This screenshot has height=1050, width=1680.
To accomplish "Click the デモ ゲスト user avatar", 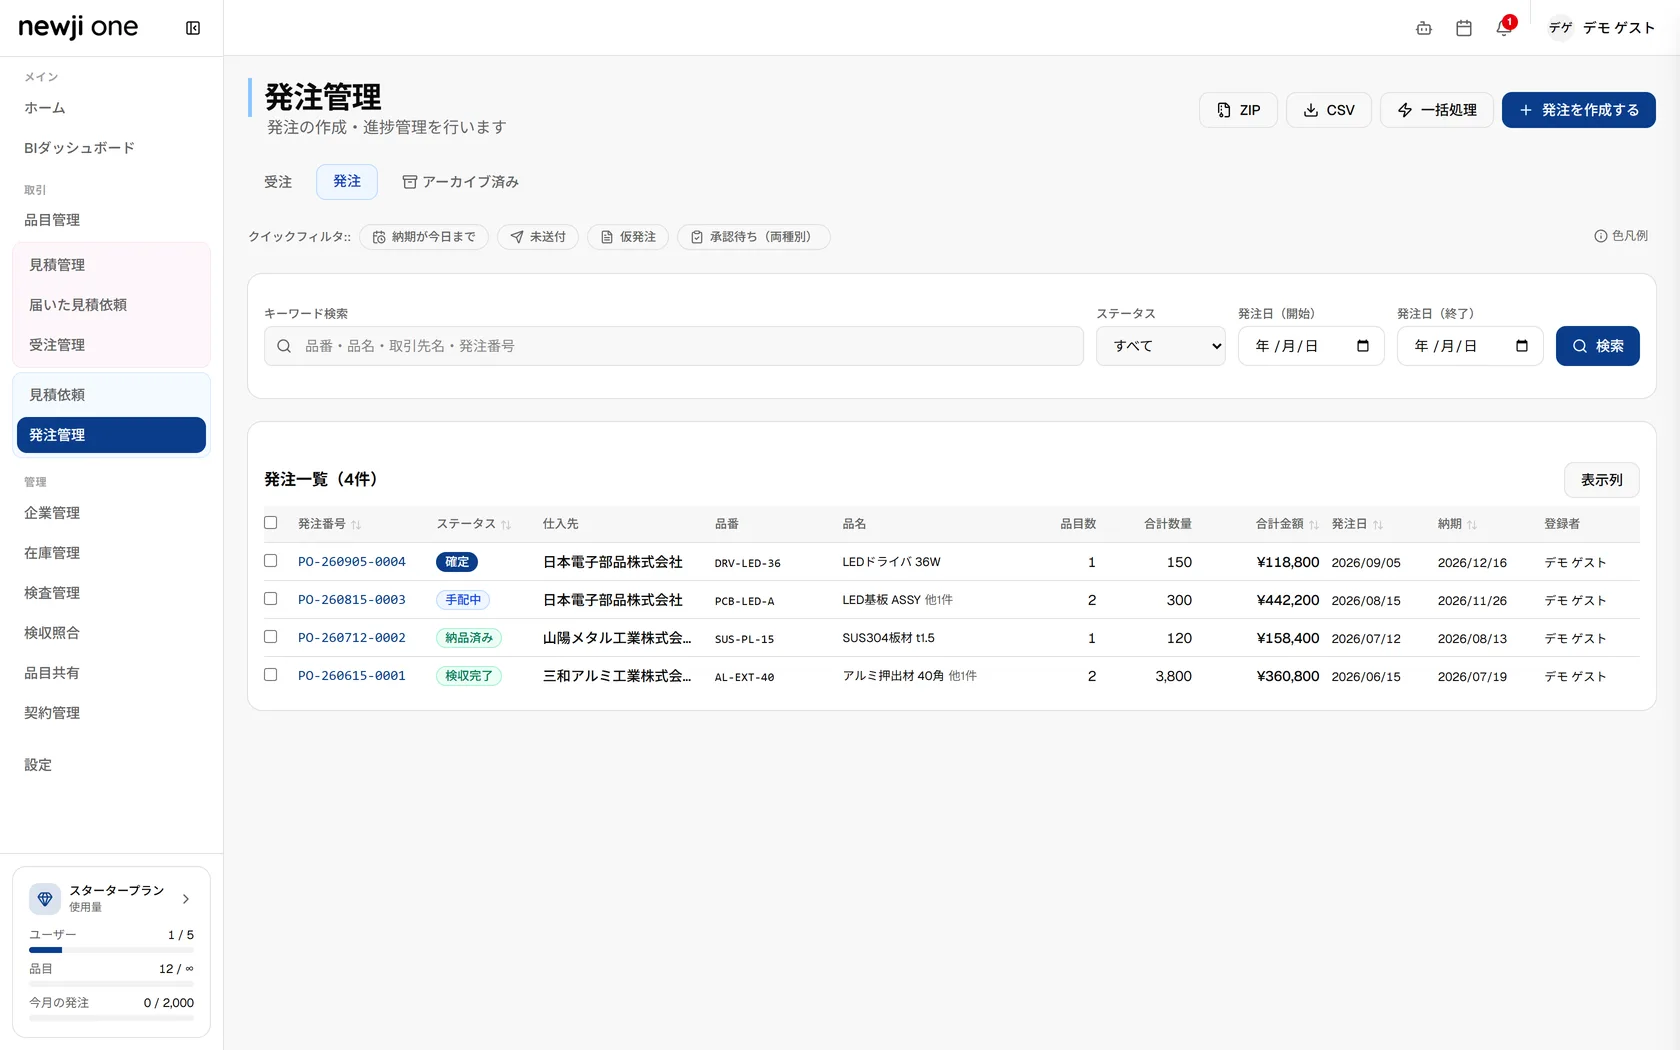I will [1560, 28].
